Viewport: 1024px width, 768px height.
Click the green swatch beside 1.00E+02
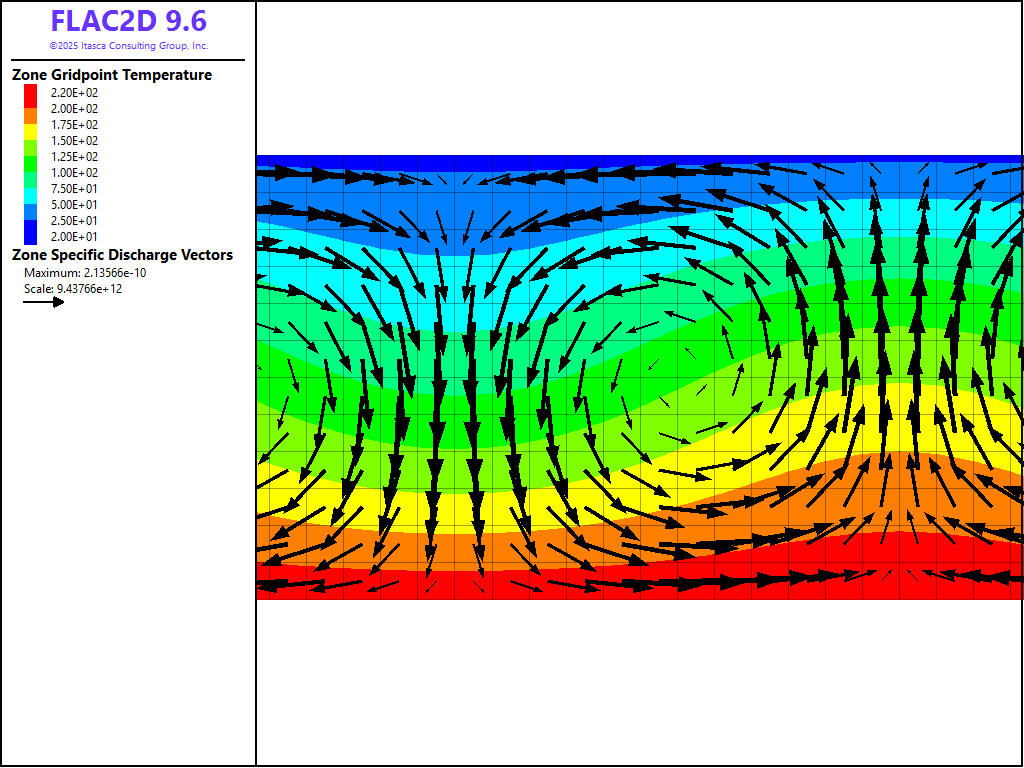(31, 172)
